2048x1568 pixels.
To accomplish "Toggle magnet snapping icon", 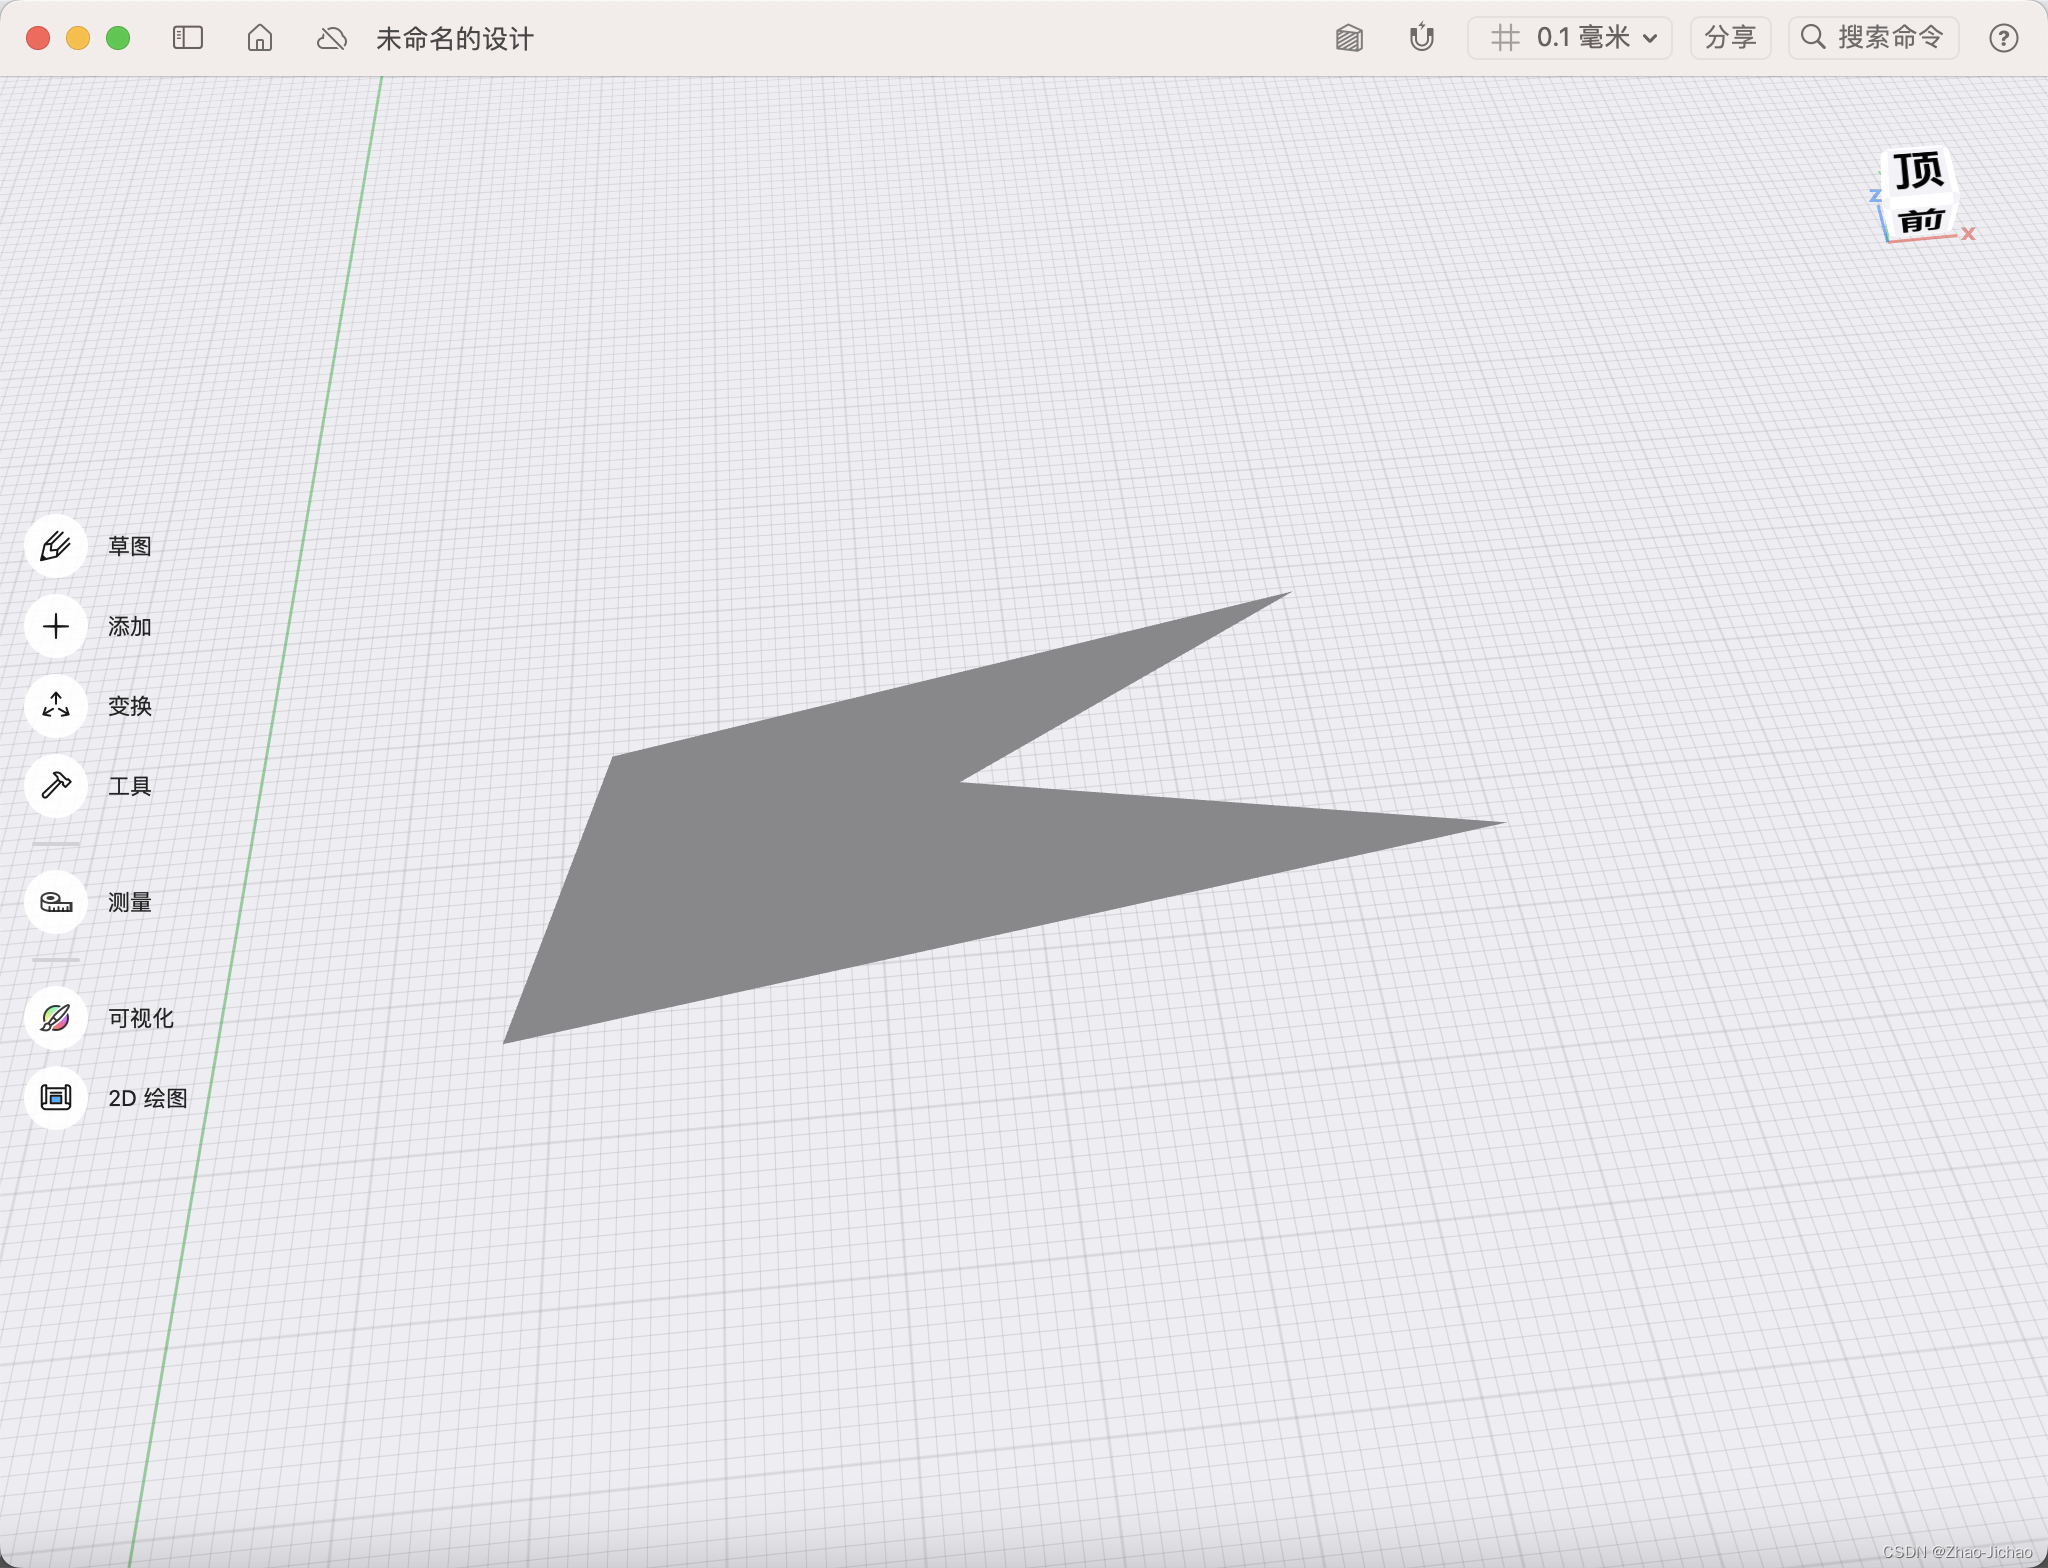I will [1421, 38].
